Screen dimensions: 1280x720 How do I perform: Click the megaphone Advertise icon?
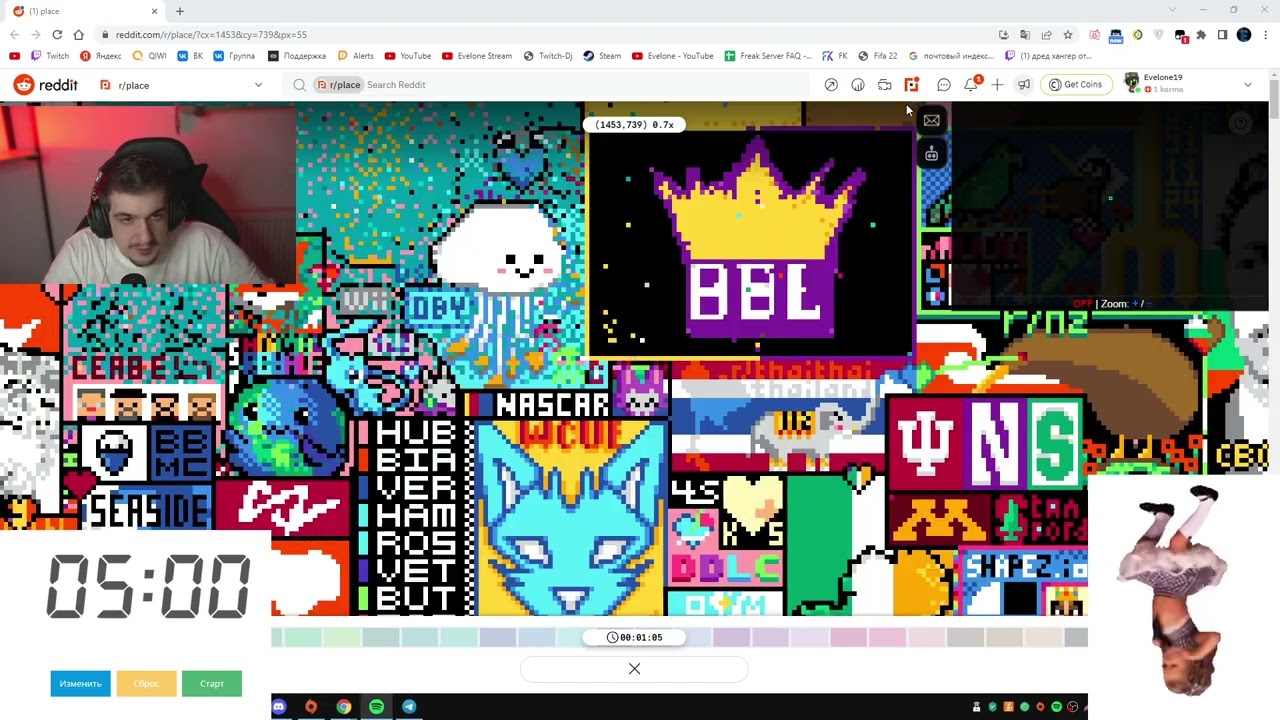coord(1024,85)
